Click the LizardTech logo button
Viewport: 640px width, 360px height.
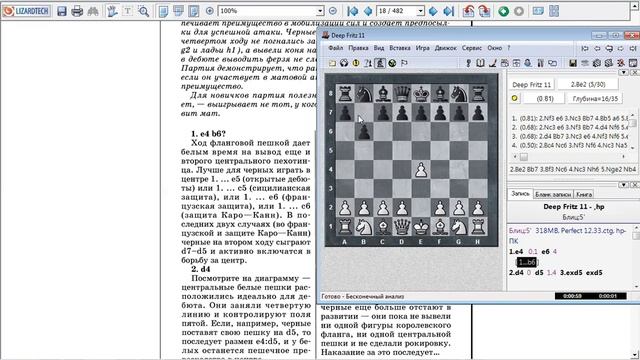[26, 11]
